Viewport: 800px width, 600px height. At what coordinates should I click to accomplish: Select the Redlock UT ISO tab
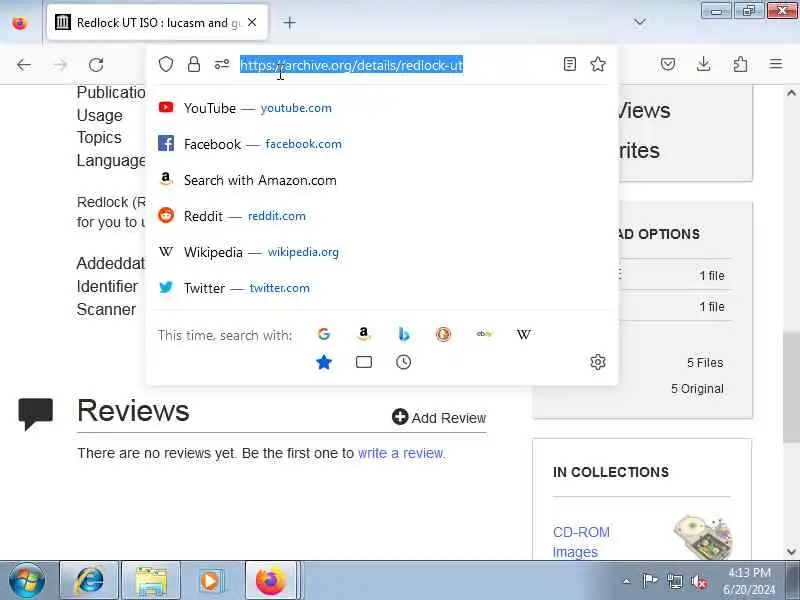pyautogui.click(x=157, y=22)
